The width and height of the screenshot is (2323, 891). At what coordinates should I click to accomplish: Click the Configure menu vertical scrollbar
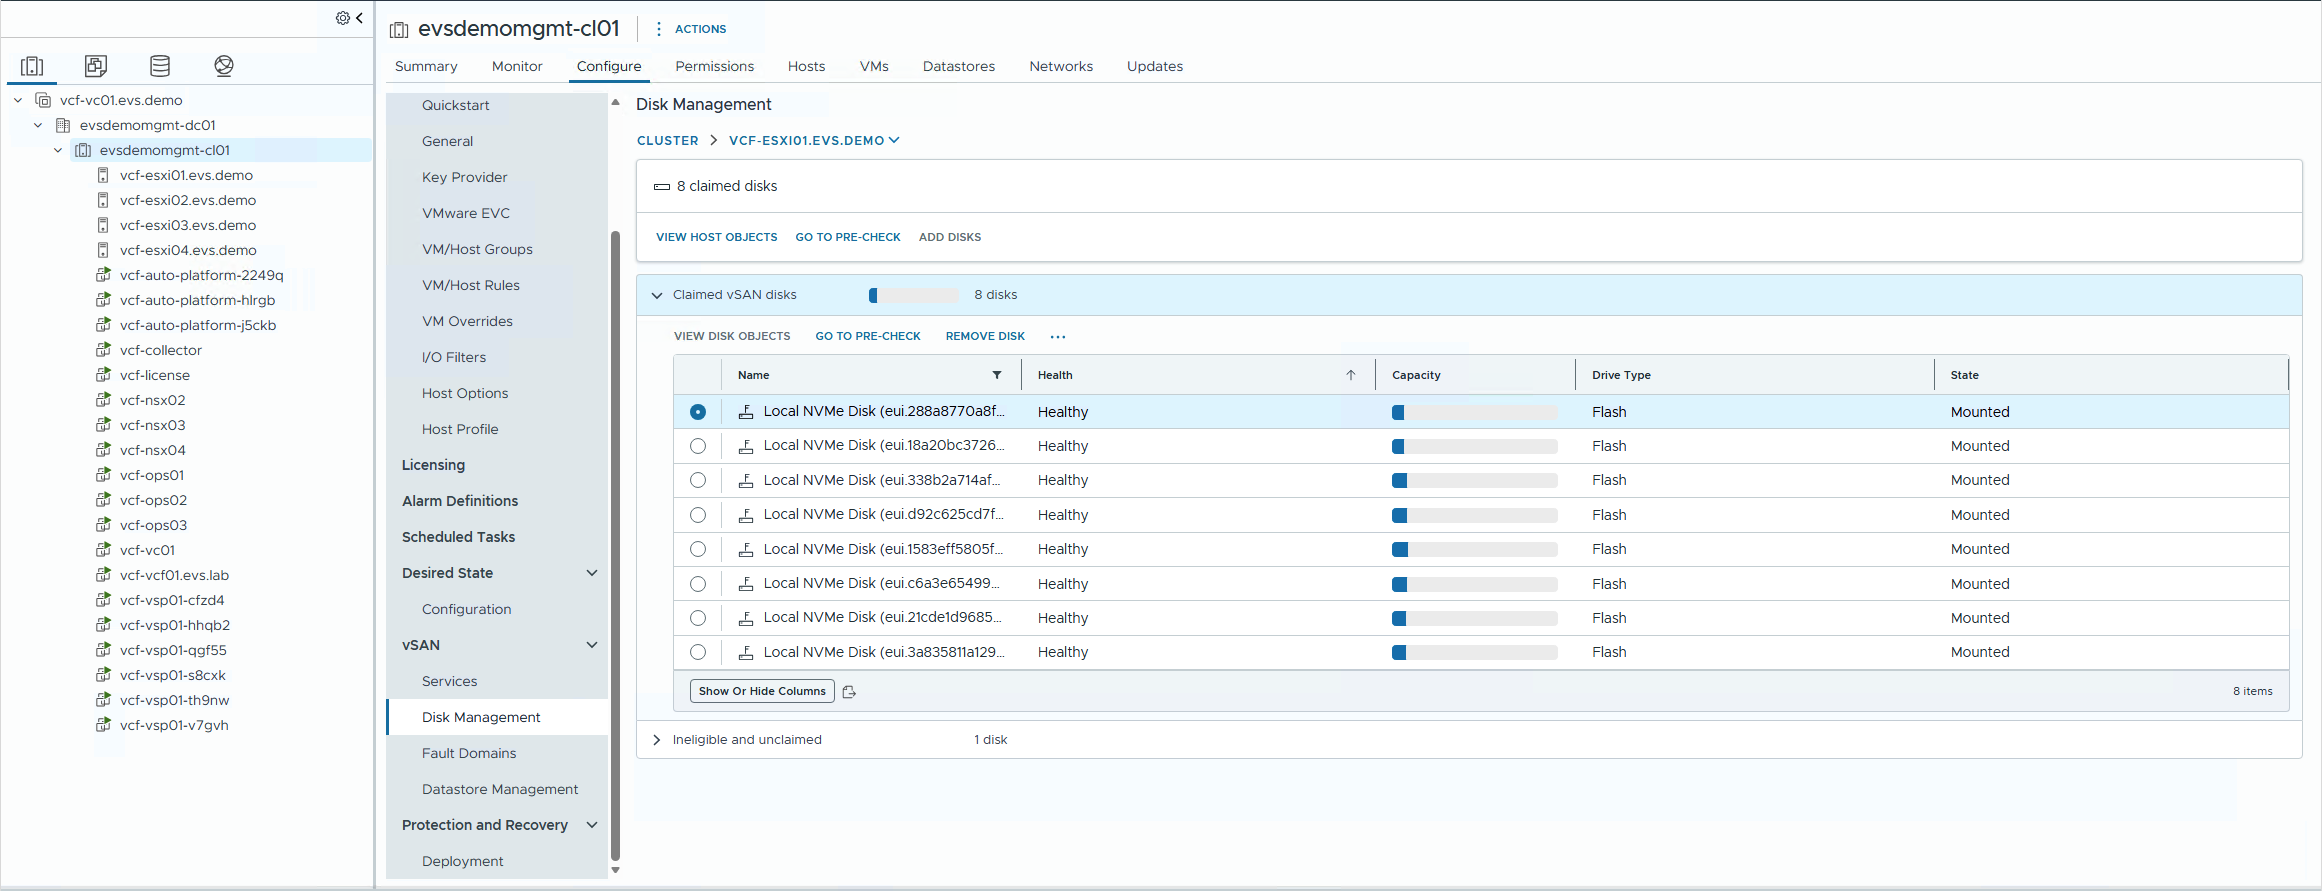click(615, 545)
